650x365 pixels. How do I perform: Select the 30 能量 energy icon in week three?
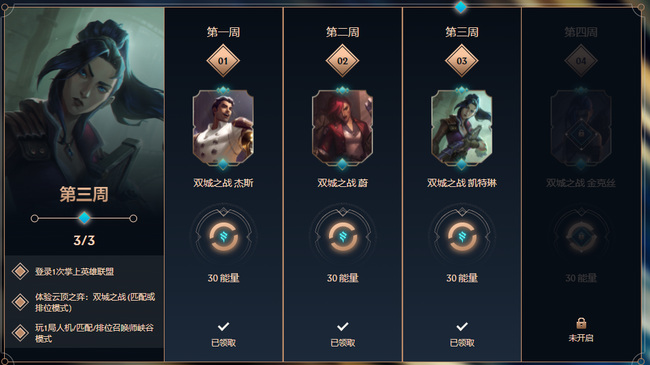point(462,236)
